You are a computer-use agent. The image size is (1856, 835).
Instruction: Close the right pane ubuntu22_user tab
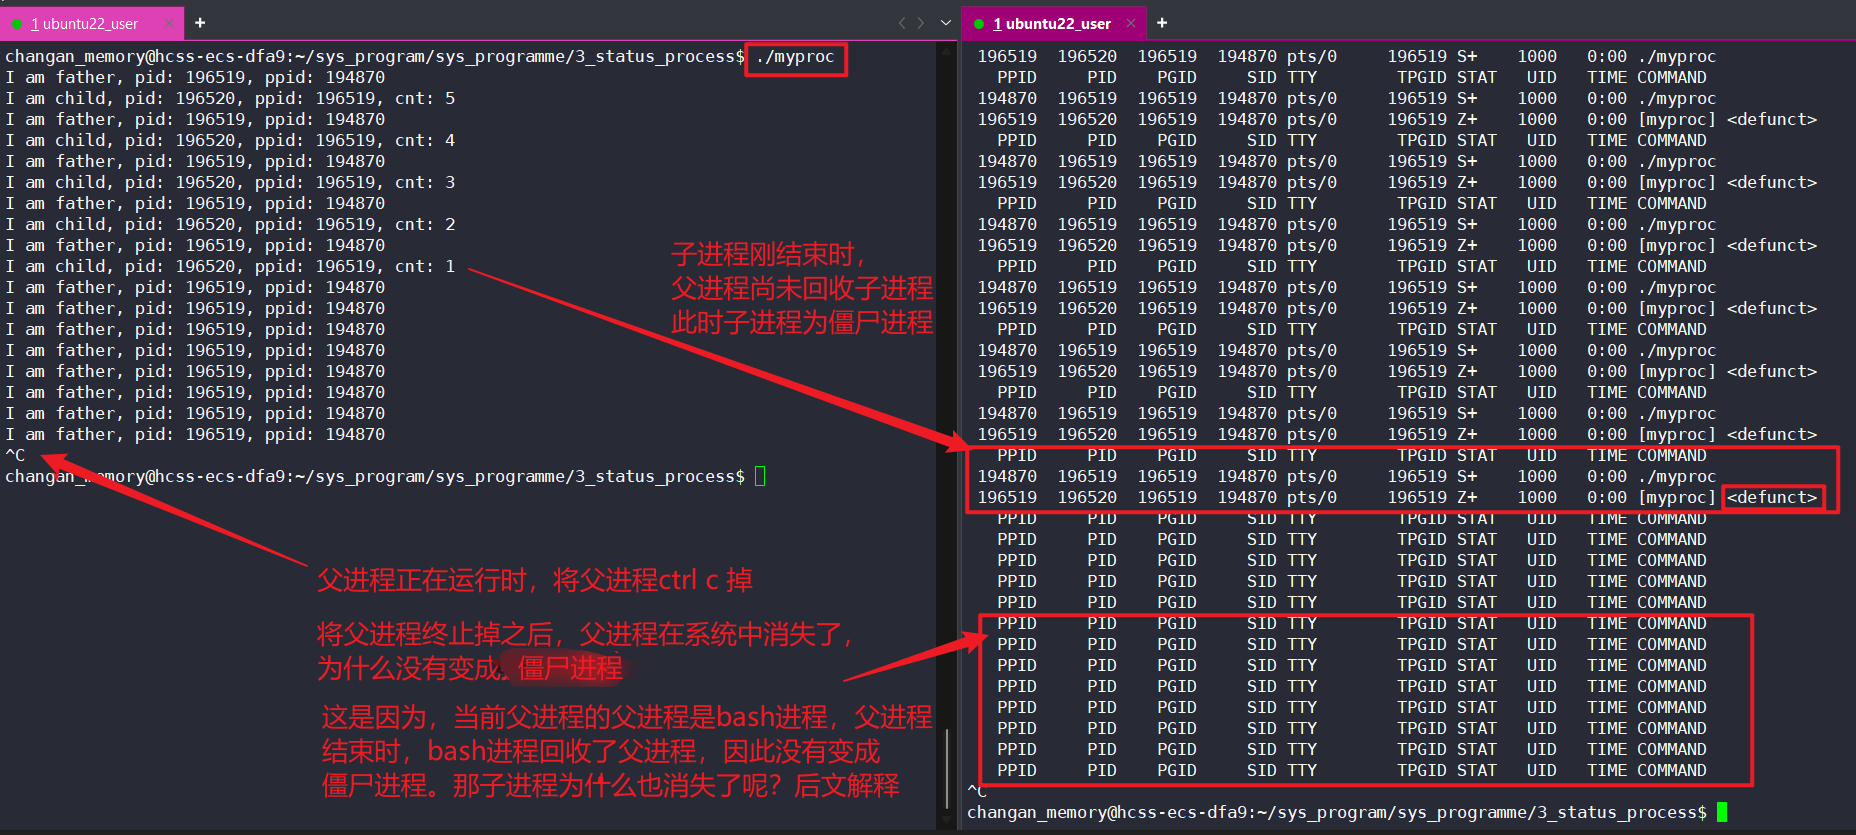coord(1131,23)
